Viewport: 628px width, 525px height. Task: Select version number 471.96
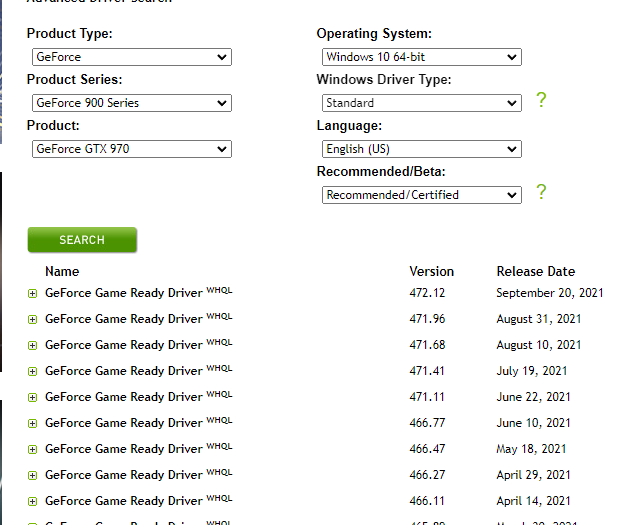tap(427, 319)
